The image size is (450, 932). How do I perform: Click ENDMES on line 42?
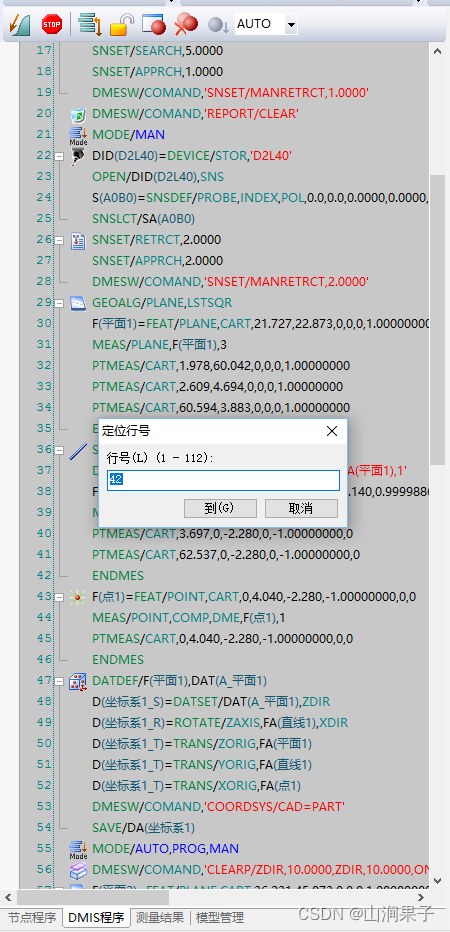[118, 575]
